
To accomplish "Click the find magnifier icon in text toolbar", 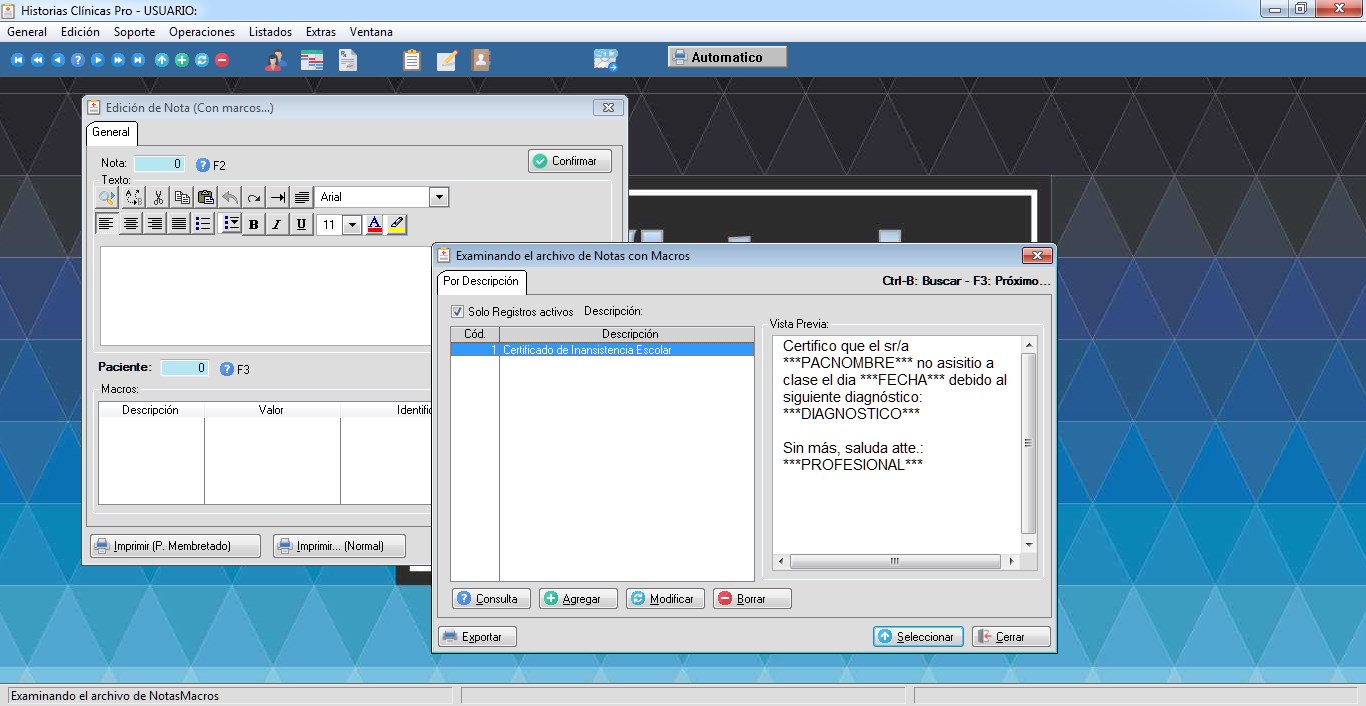I will coord(108,198).
